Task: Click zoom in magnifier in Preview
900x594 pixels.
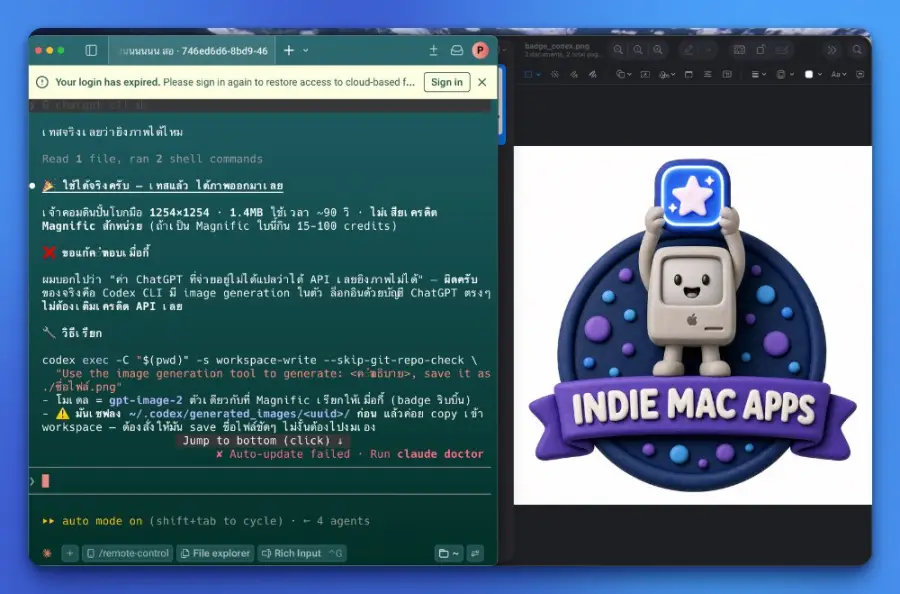Action: (x=658, y=50)
